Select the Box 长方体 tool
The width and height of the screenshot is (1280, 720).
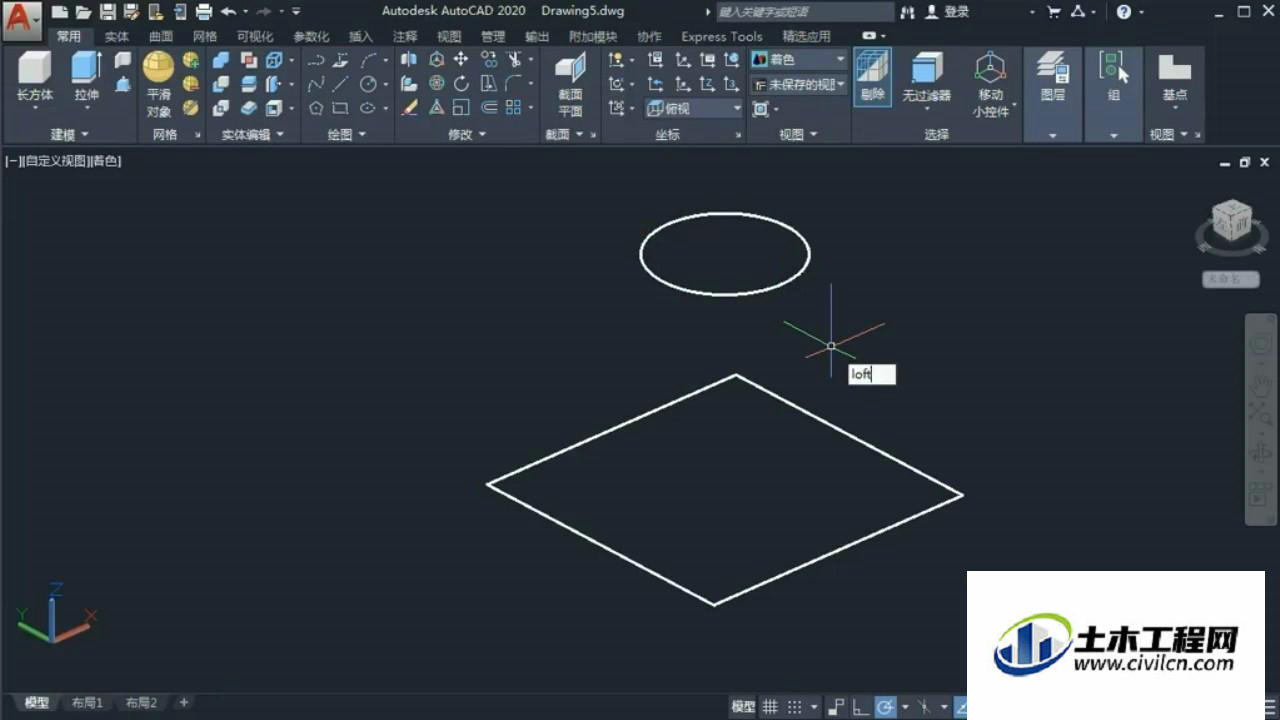35,76
